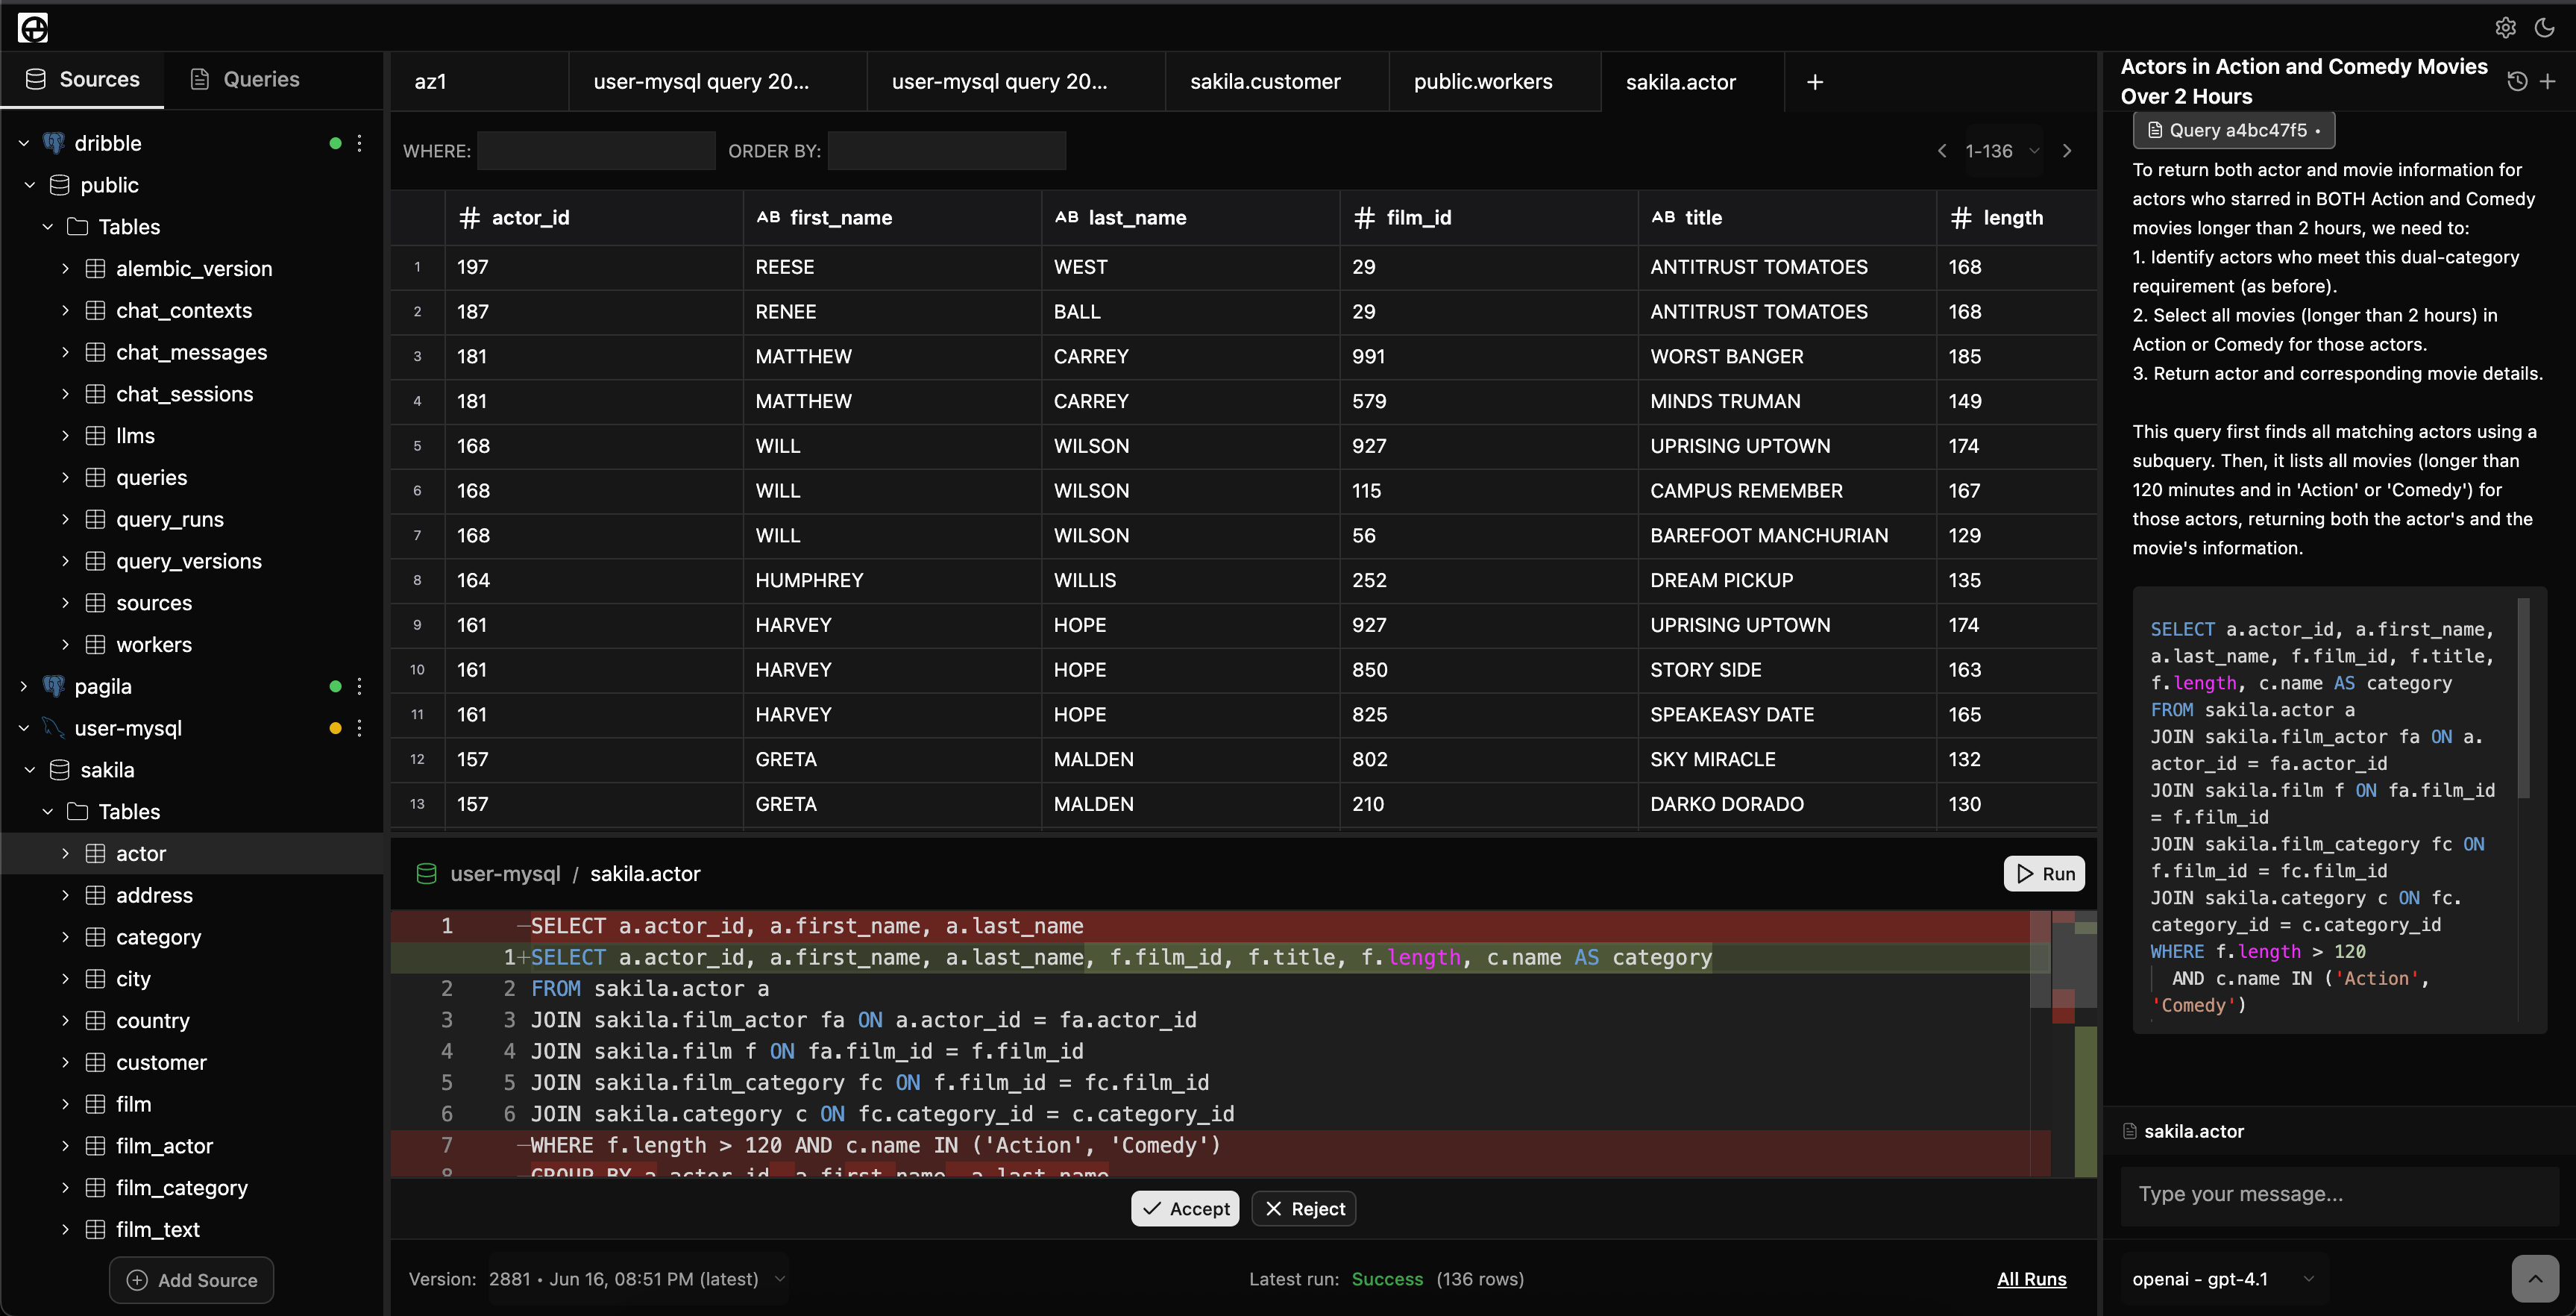This screenshot has width=2576, height=1316.
Task: Open the Version 2881 dropdown
Action: (636, 1279)
